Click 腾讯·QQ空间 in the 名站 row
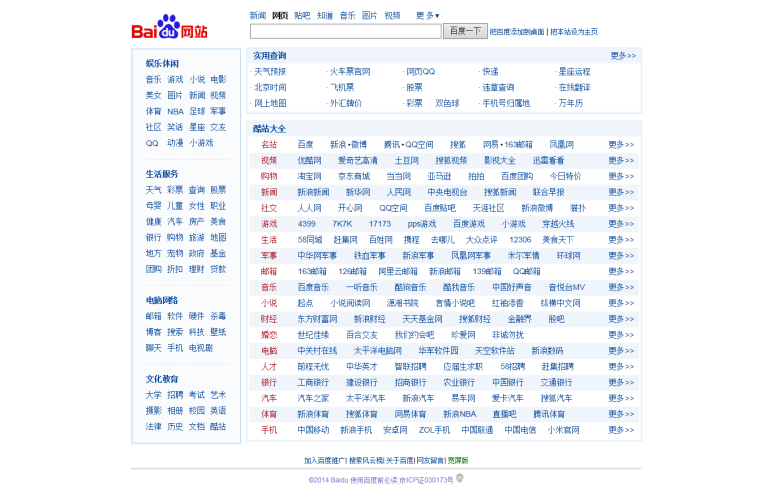Image resolution: width=773 pixels, height=500 pixels. click(x=409, y=144)
